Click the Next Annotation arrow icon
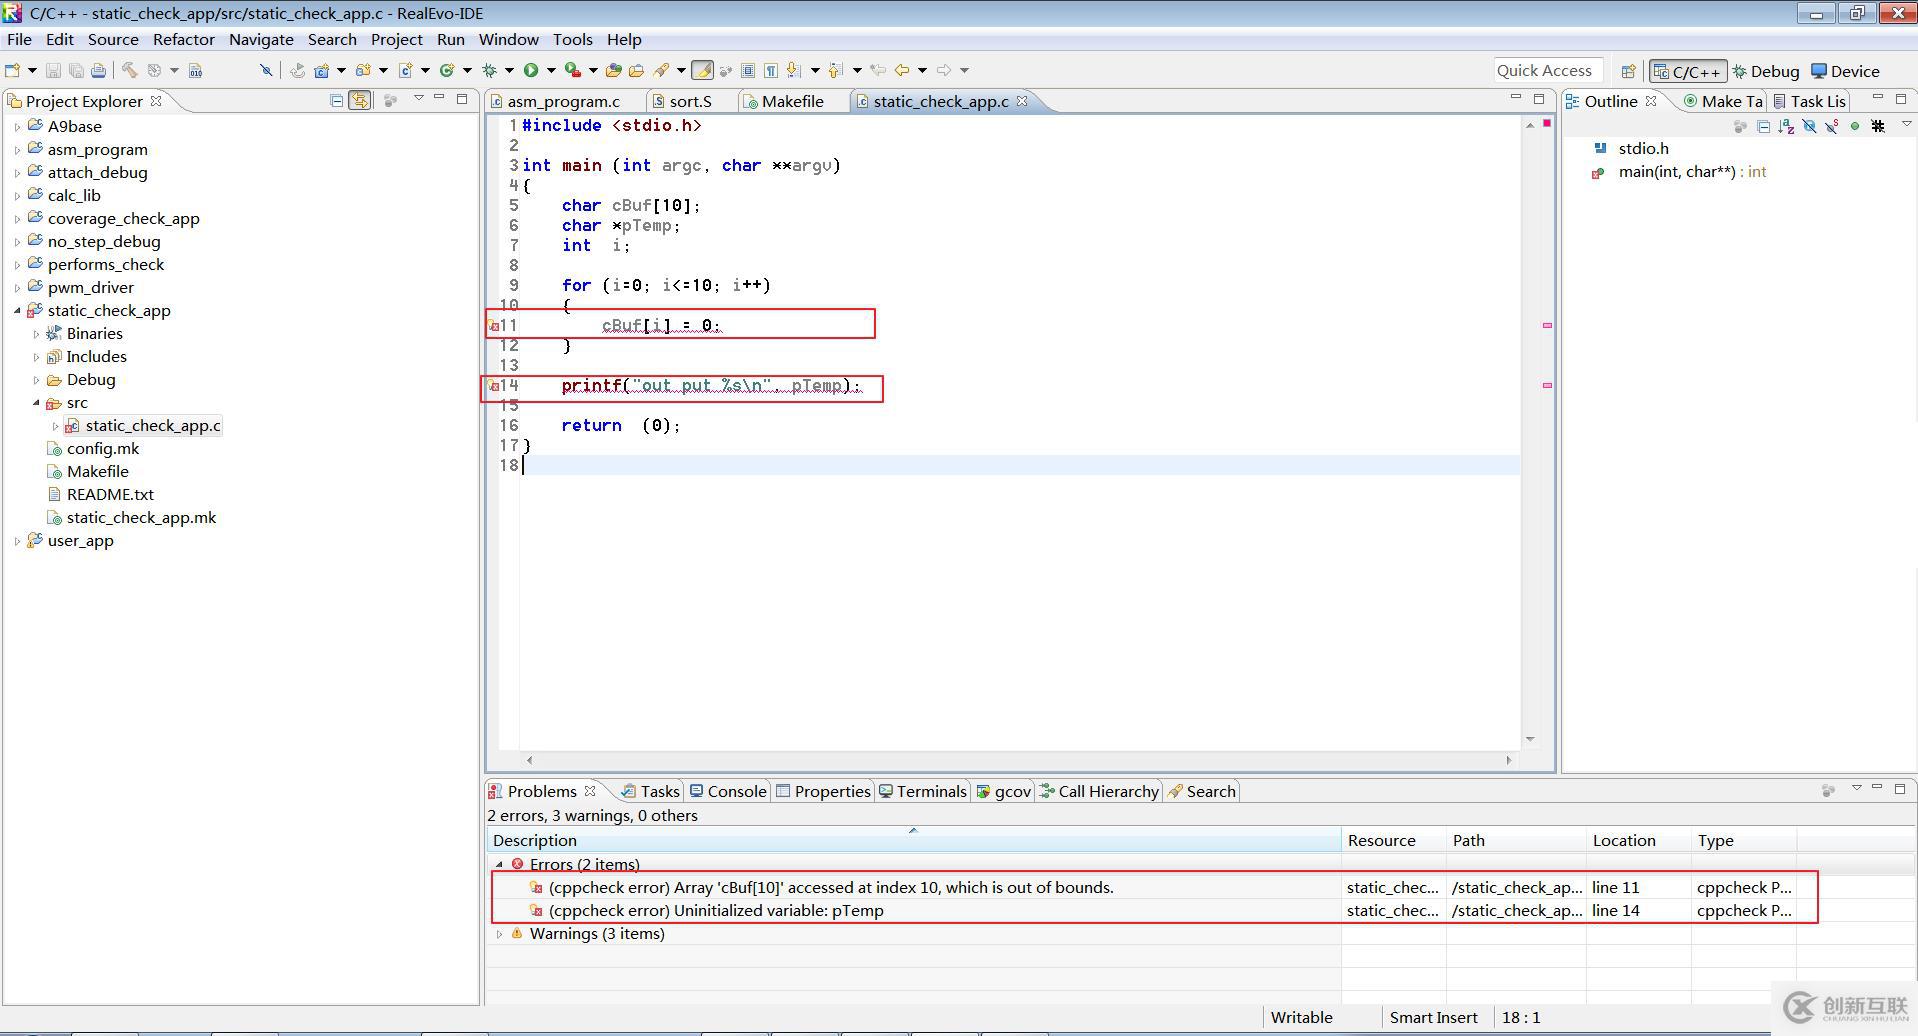This screenshot has height=1036, width=1918. point(793,70)
